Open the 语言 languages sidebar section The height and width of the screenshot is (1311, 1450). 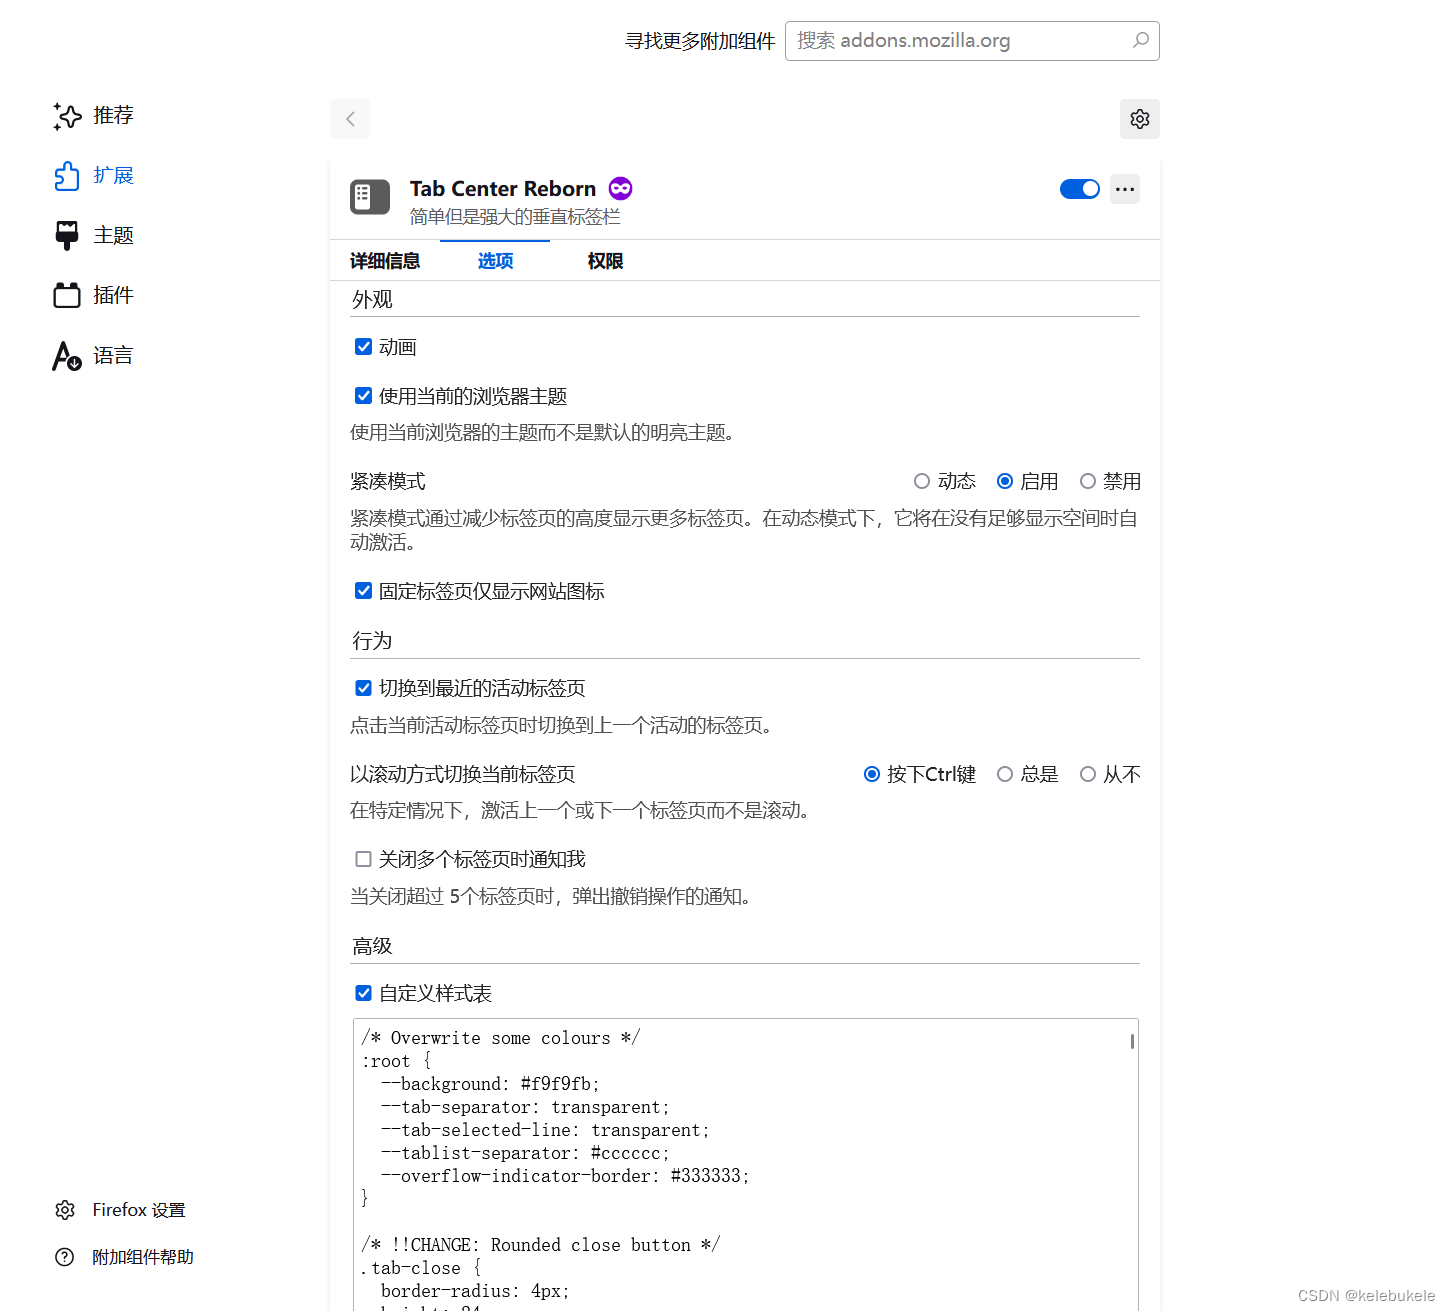coord(93,356)
